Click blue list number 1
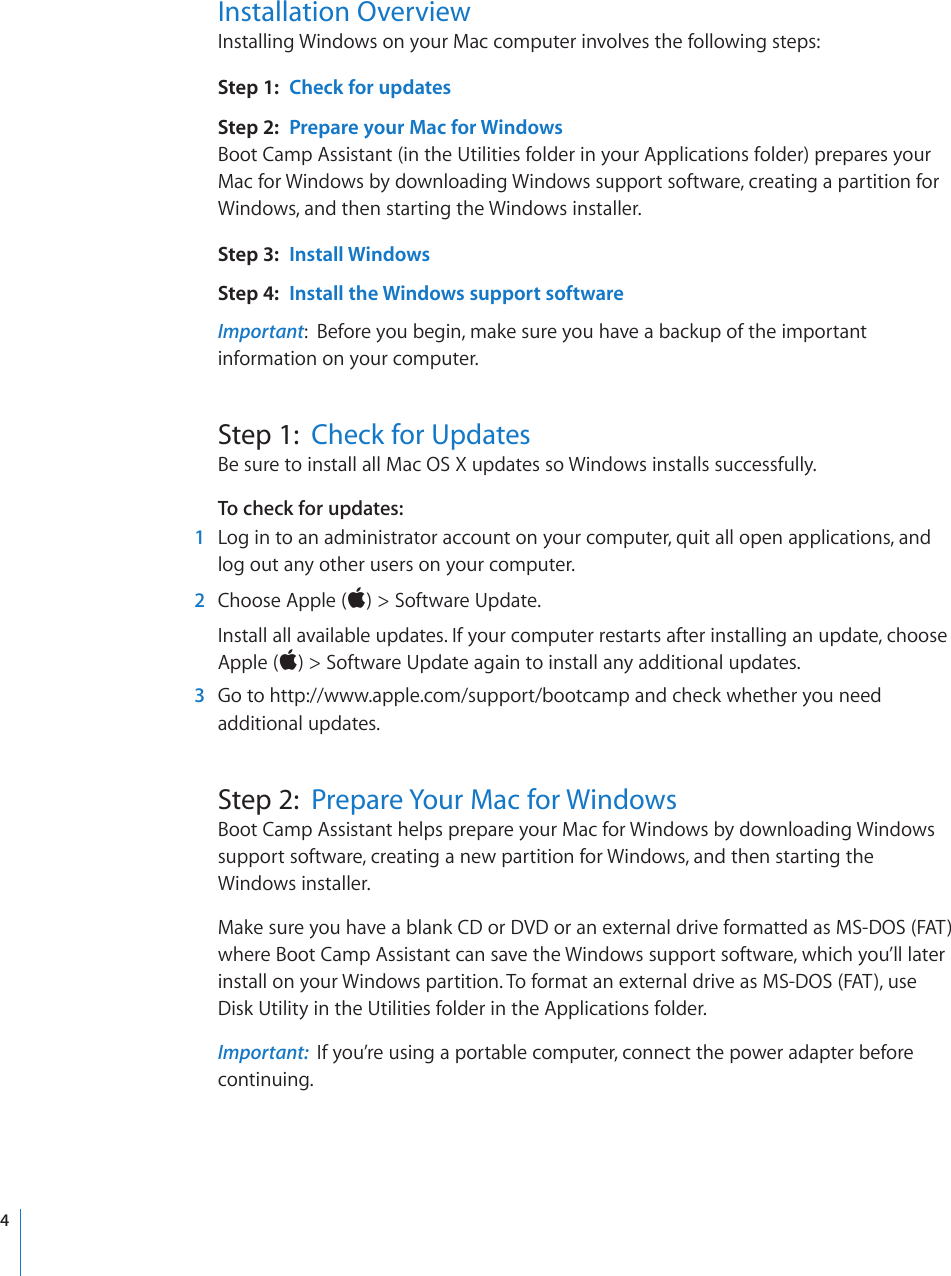This screenshot has height=1276, width=951. (x=200, y=538)
